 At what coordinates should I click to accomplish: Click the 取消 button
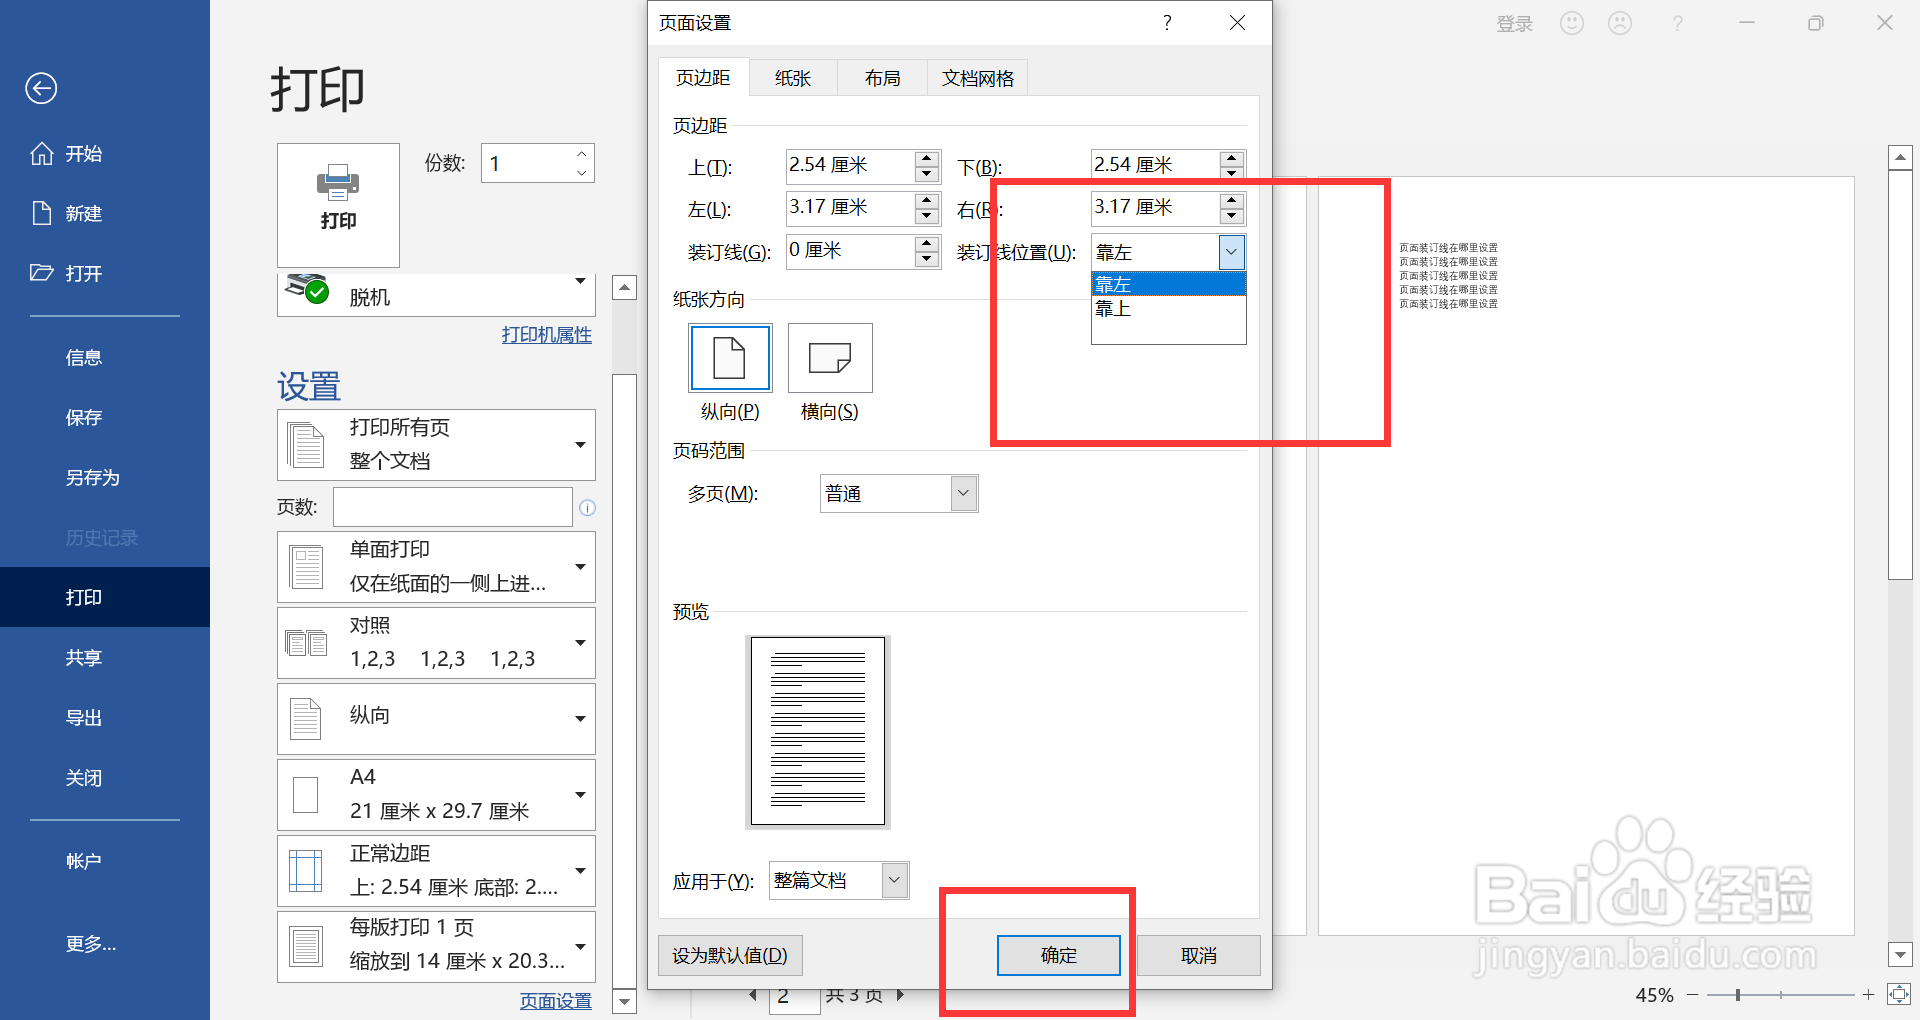pos(1199,956)
